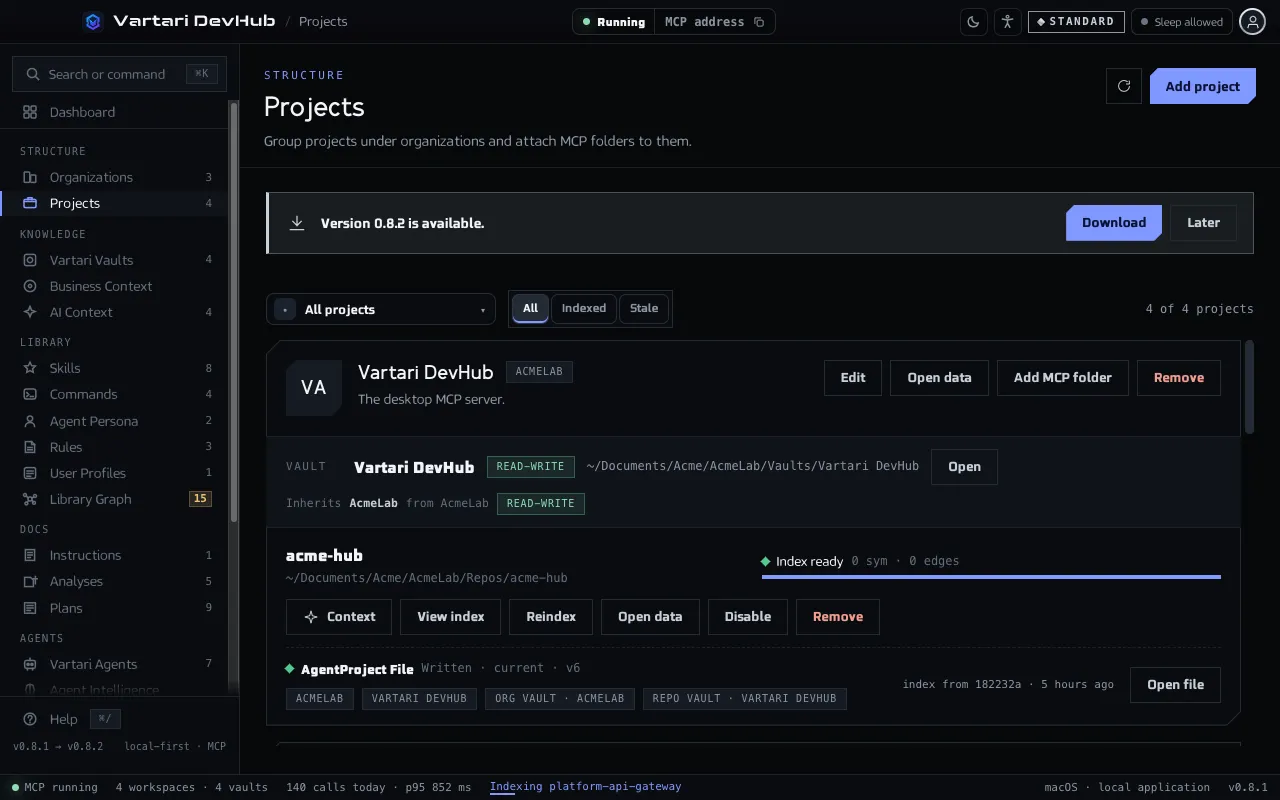The height and width of the screenshot is (800, 1280).
Task: Open User Profiles
Action: pos(115,473)
